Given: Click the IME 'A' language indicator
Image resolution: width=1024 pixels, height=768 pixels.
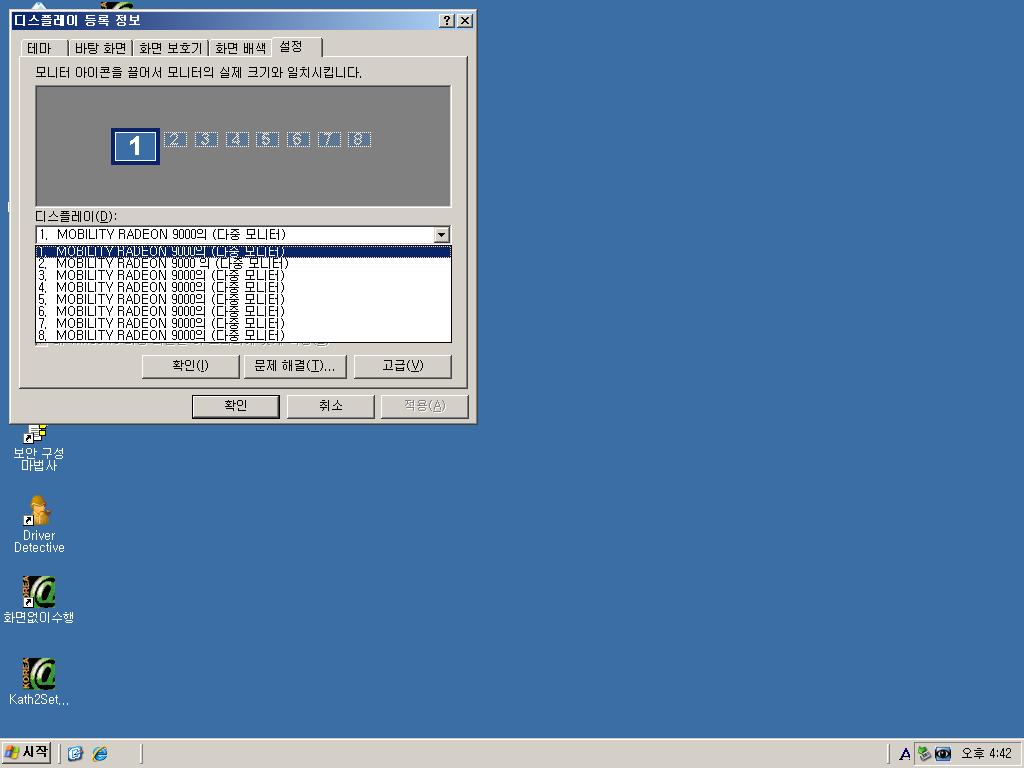Looking at the screenshot, I should tap(904, 754).
